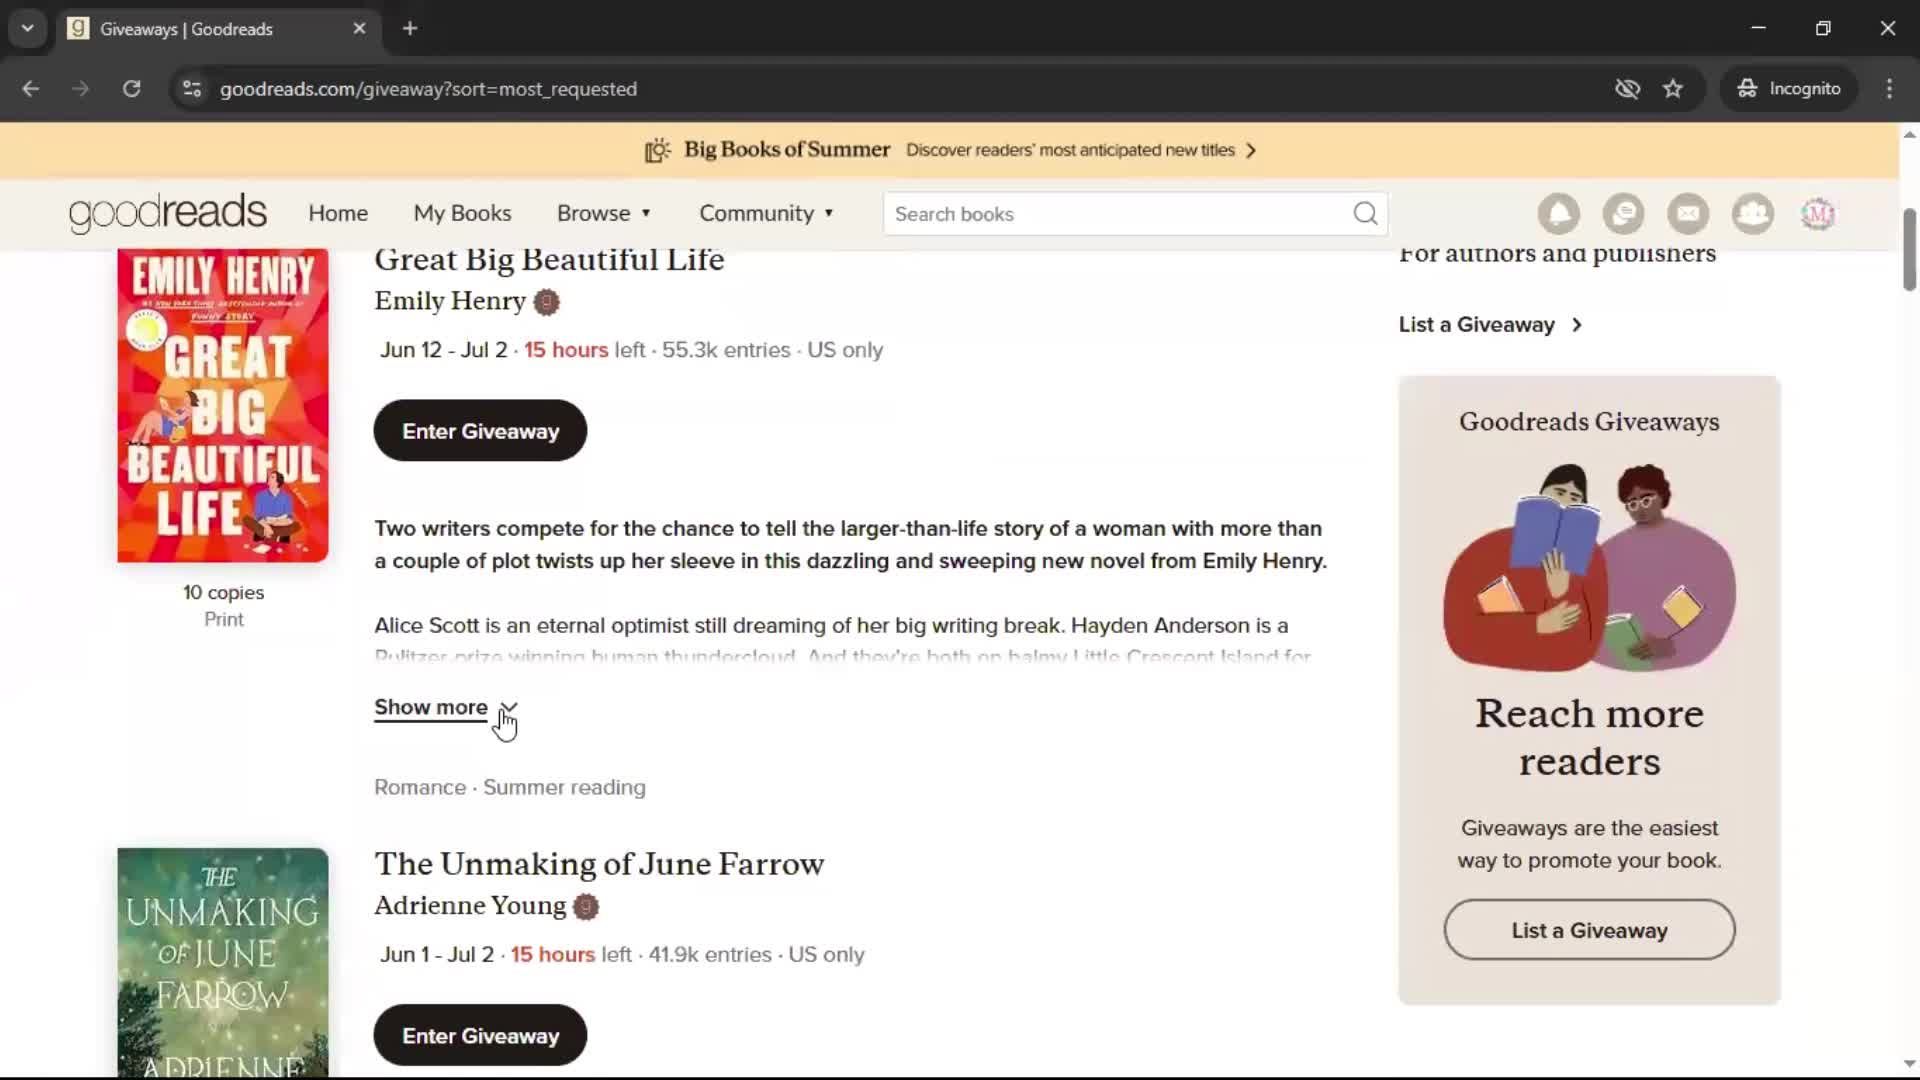Reload the page
Image resolution: width=1920 pixels, height=1080 pixels.
click(x=131, y=89)
